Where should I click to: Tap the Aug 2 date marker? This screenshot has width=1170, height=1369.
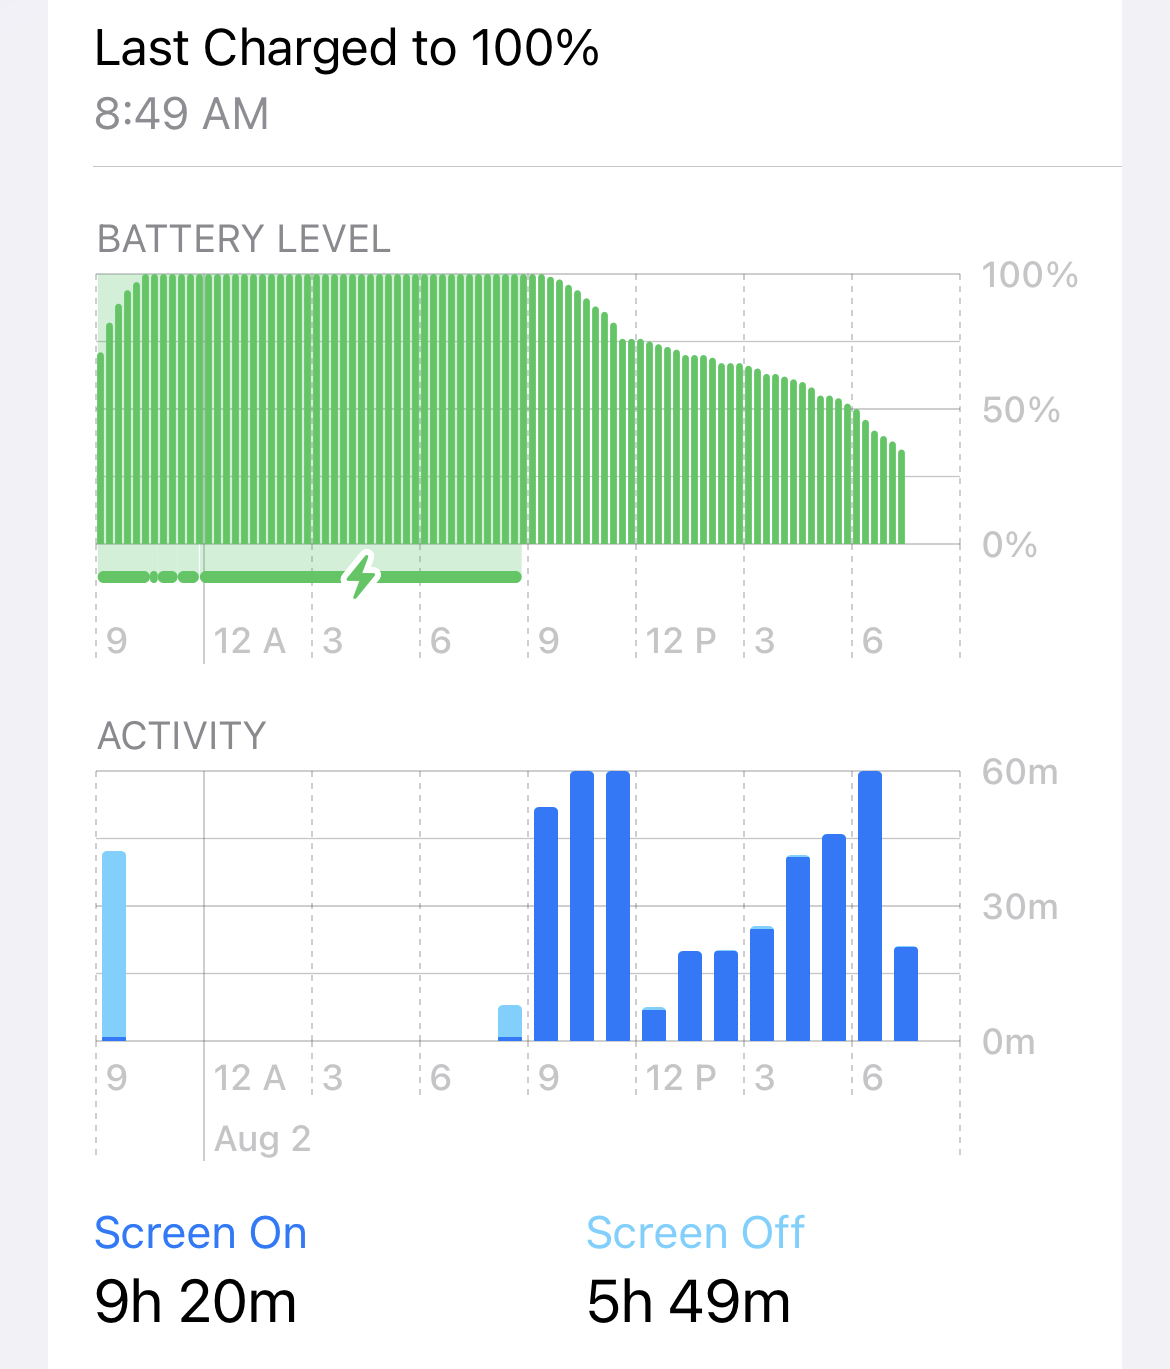tap(263, 1138)
